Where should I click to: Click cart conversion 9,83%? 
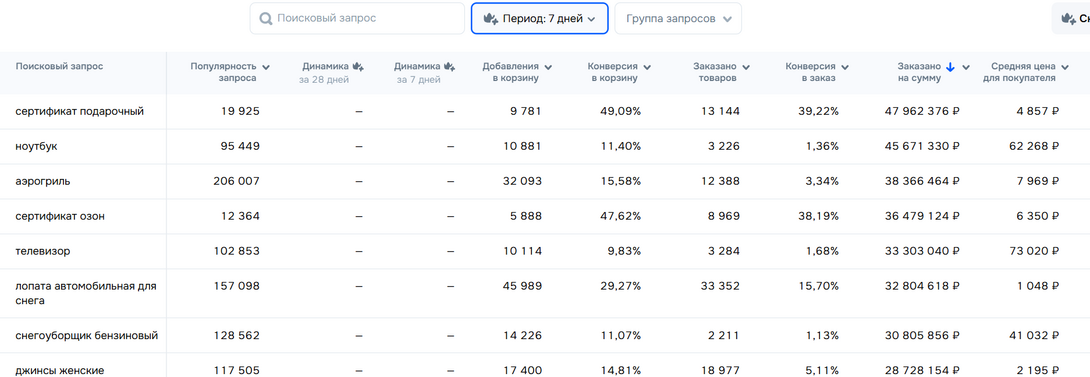coord(624,251)
